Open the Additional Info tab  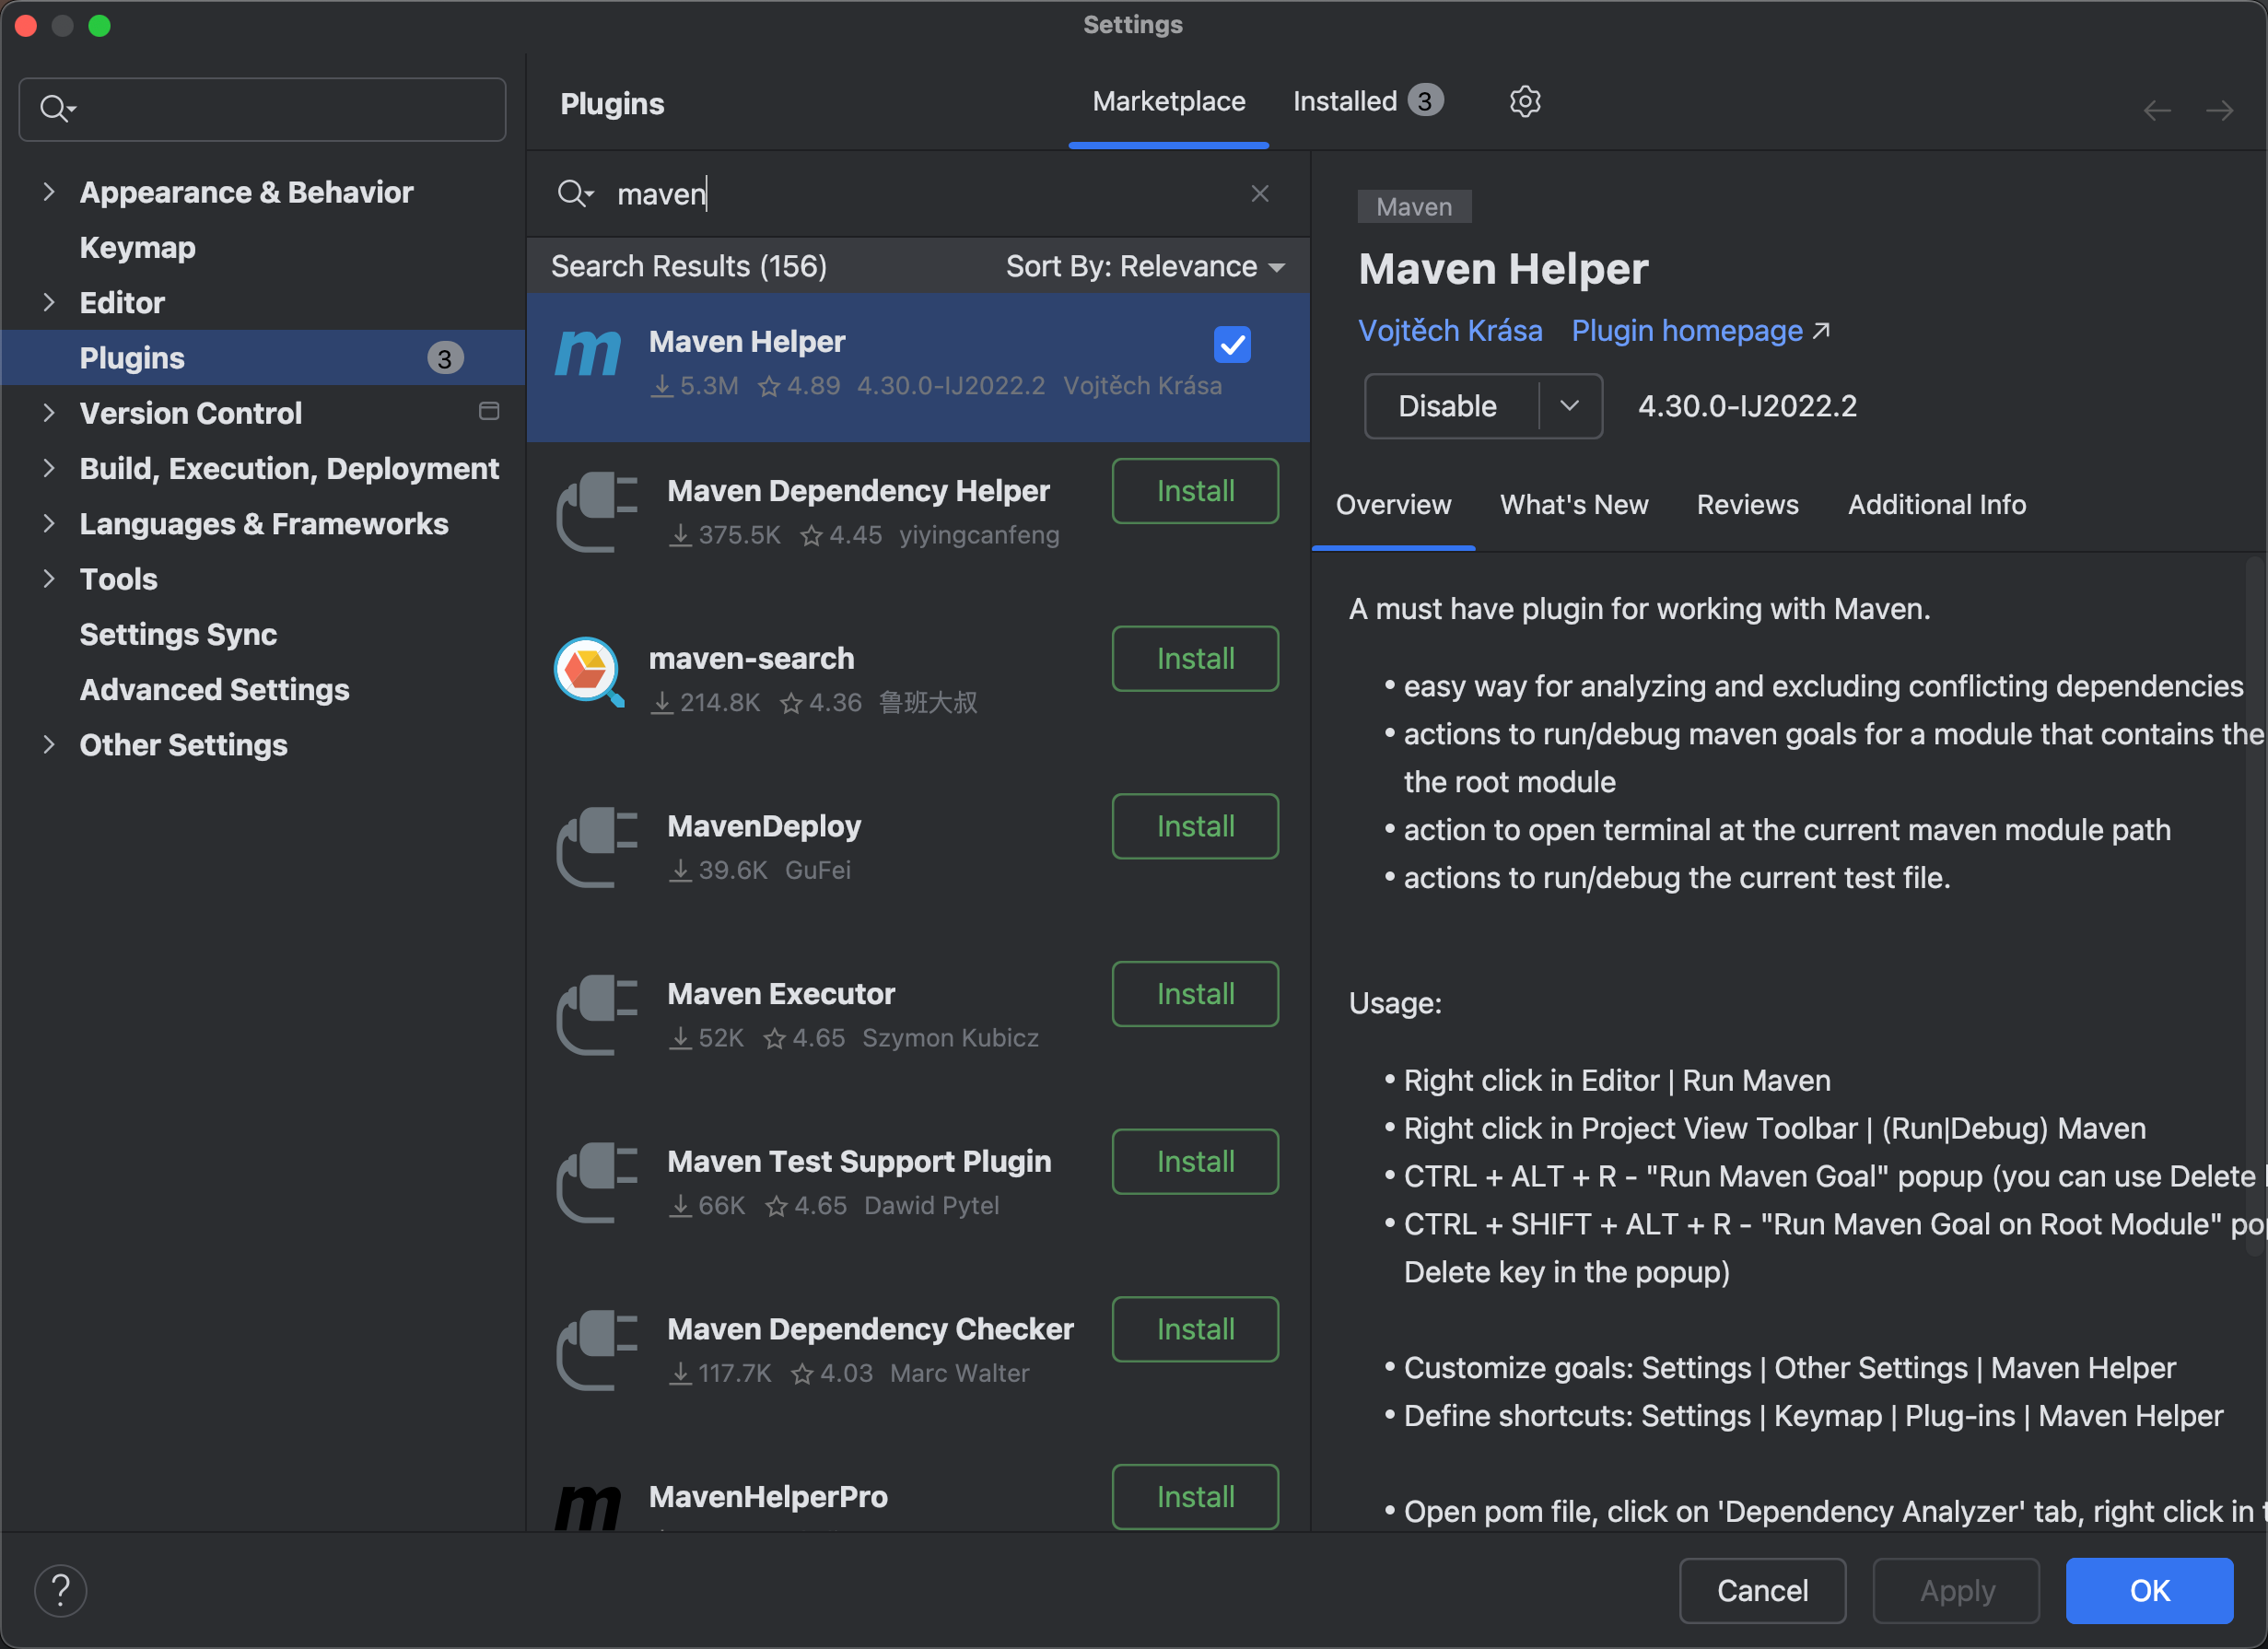(1936, 505)
